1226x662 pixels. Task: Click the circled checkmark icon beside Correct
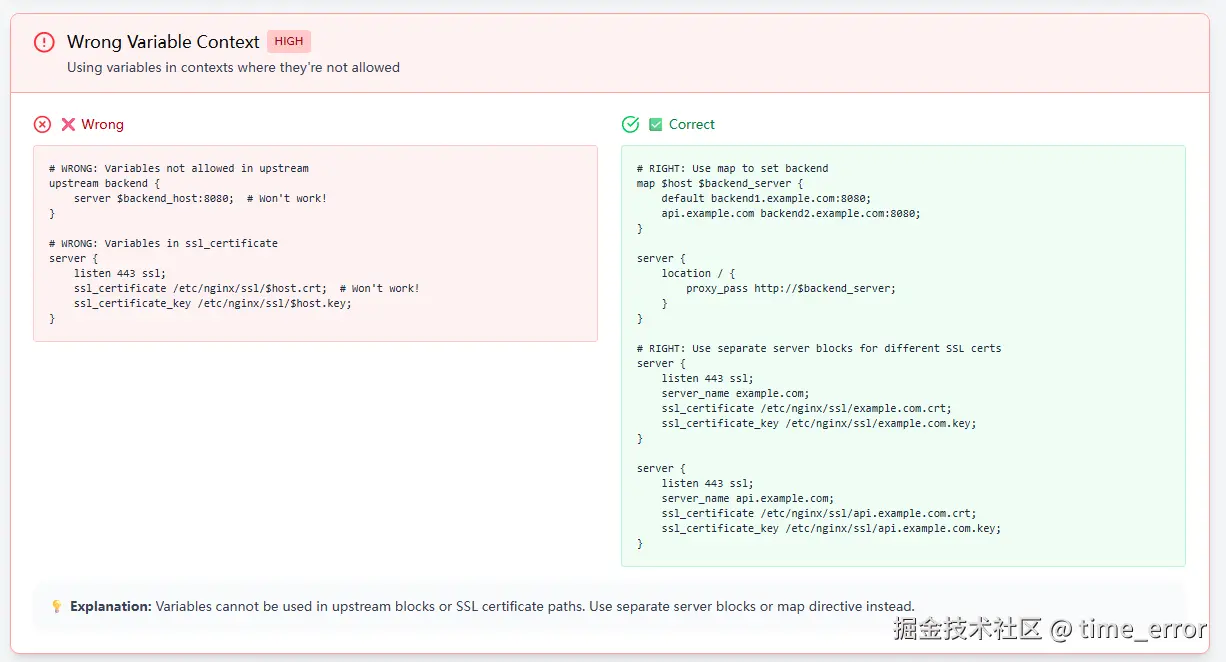[x=630, y=124]
